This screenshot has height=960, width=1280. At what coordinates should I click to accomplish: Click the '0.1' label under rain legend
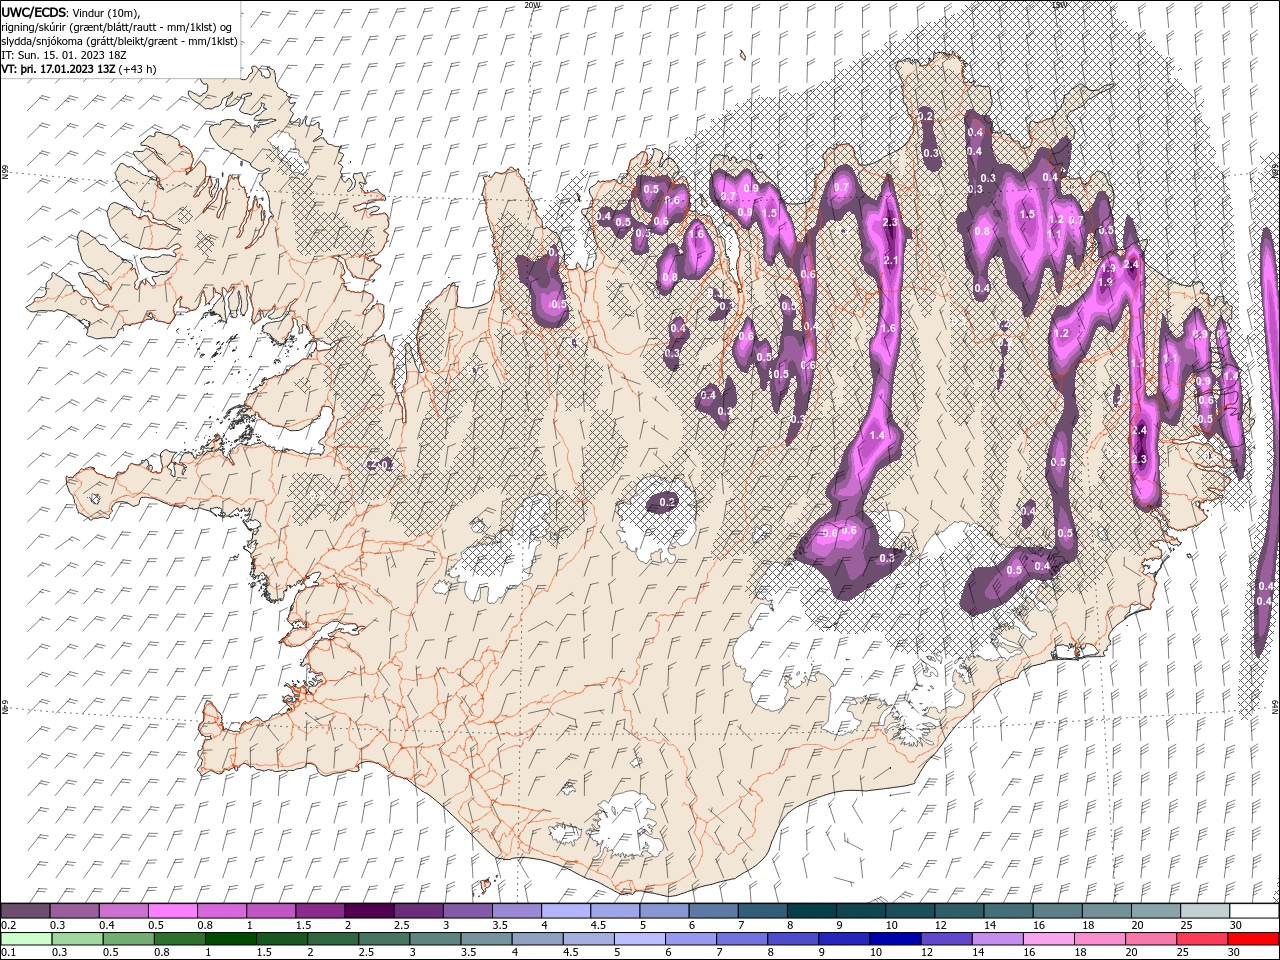[7, 953]
